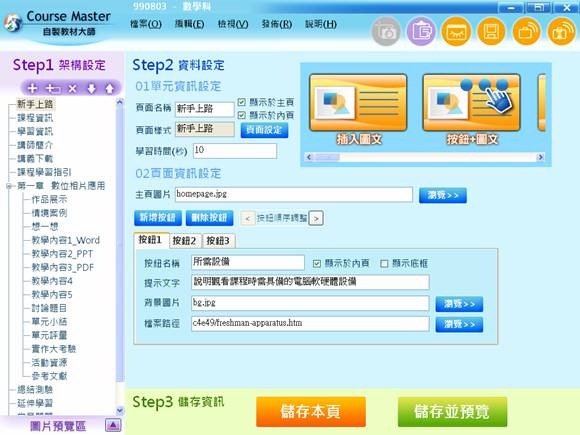The width and height of the screenshot is (580, 435).
Task: Toggle the 顯示於主頁 checkbox
Action: point(242,102)
